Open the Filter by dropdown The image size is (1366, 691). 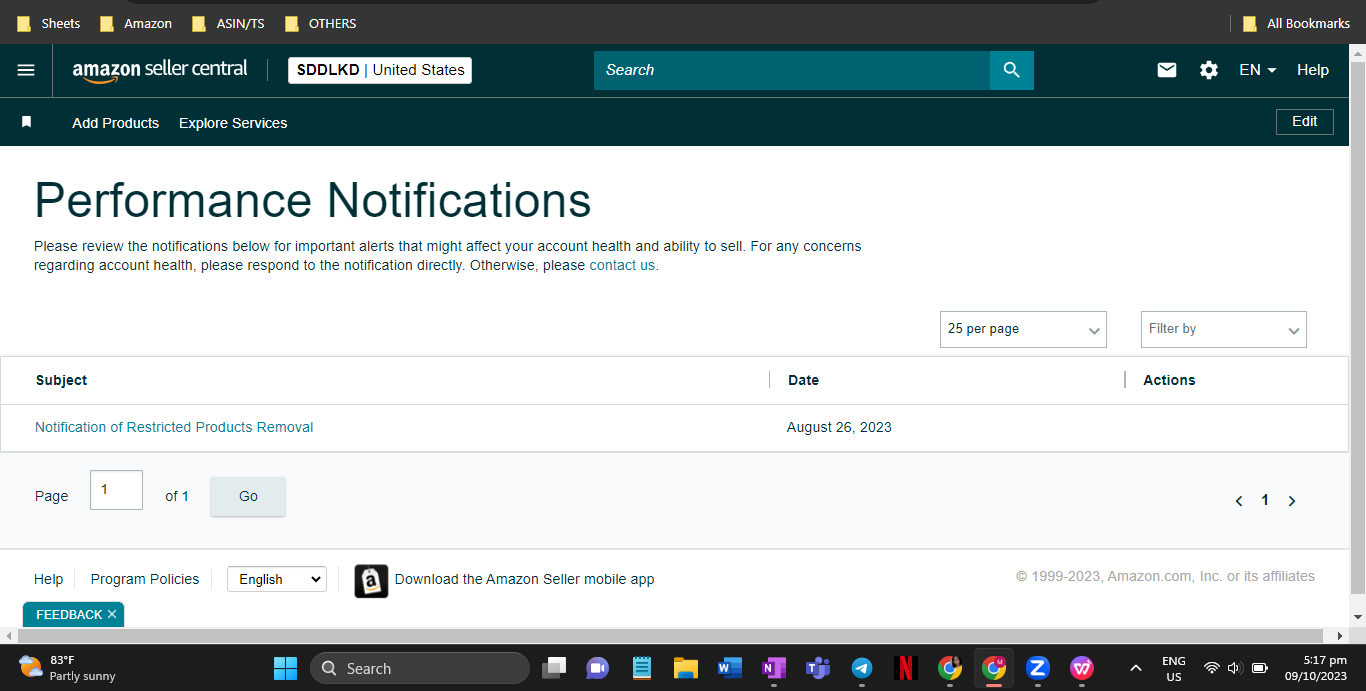pos(1224,329)
